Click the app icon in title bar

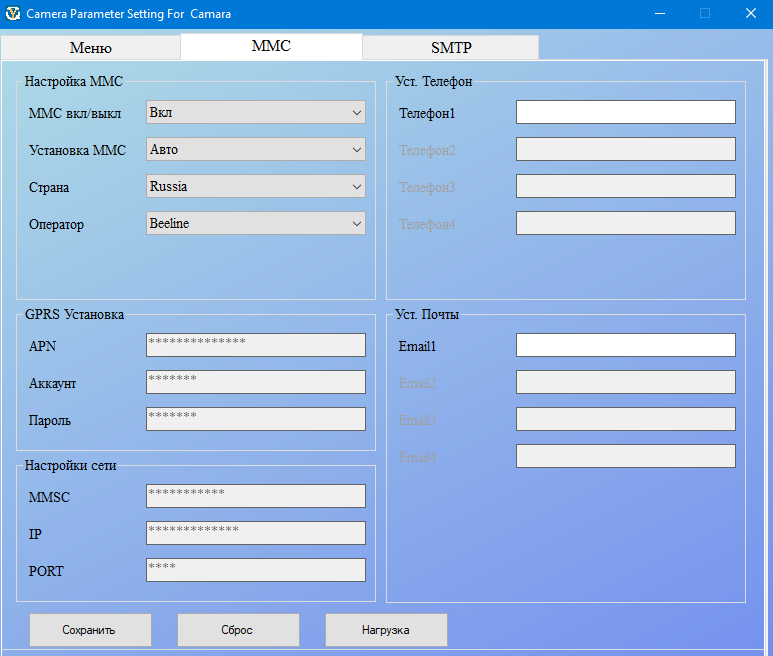click(13, 14)
